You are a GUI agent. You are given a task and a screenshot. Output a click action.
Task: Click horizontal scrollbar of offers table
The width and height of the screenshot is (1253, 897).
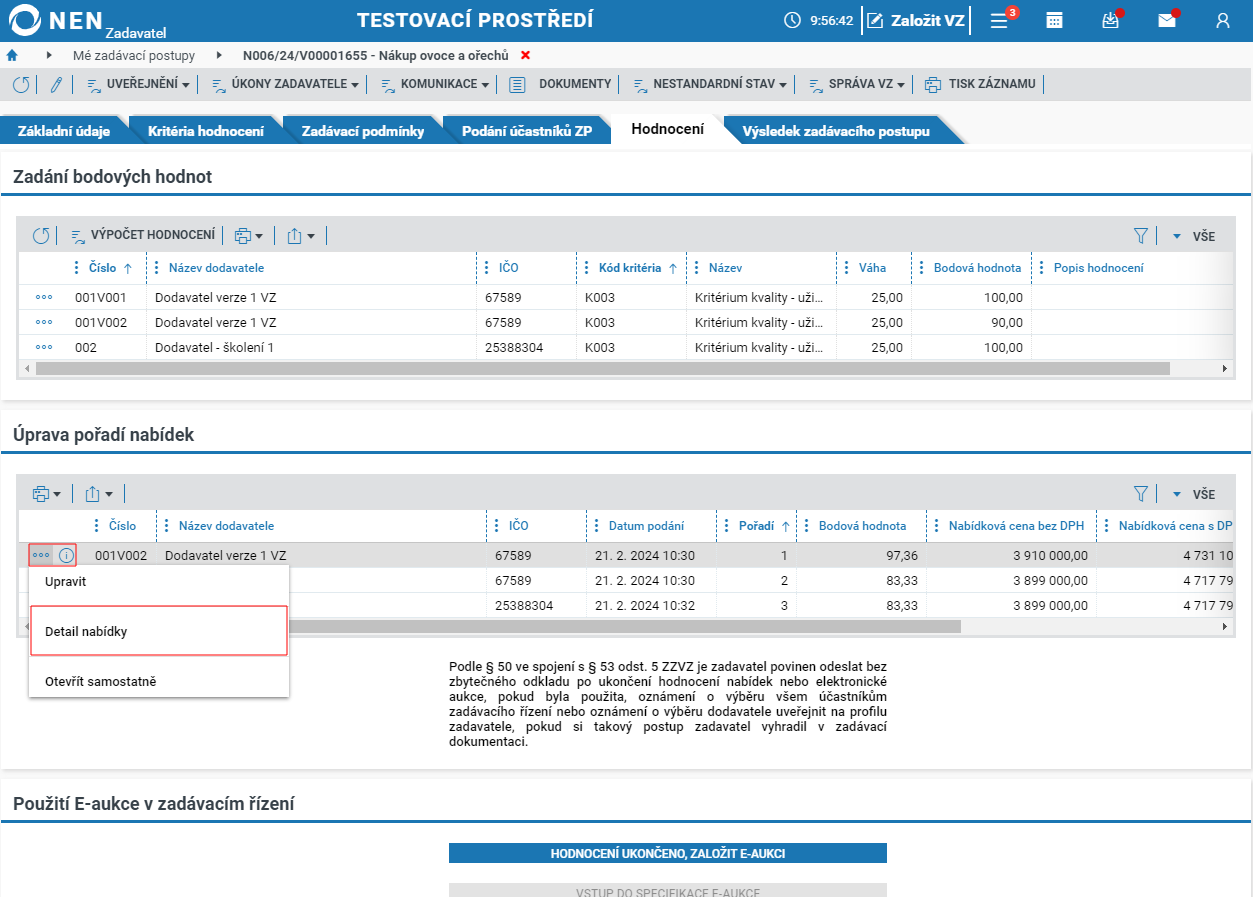coord(497,626)
